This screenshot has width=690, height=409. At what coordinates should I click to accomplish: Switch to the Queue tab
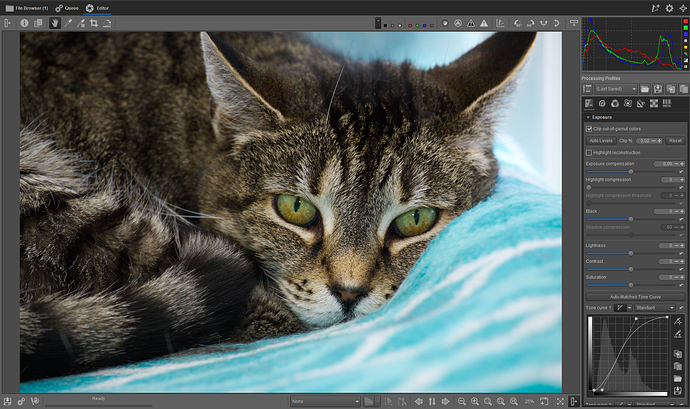[x=67, y=7]
